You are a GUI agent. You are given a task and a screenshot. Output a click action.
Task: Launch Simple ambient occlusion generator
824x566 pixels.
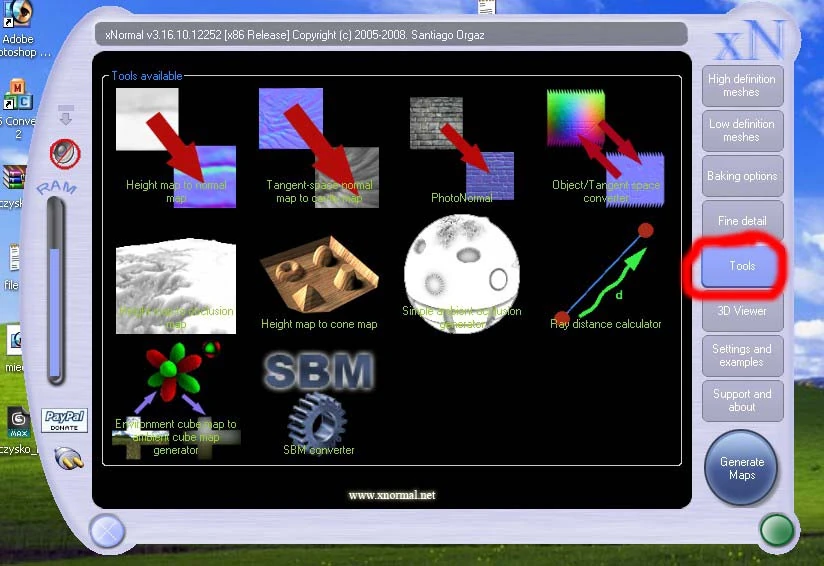point(462,274)
